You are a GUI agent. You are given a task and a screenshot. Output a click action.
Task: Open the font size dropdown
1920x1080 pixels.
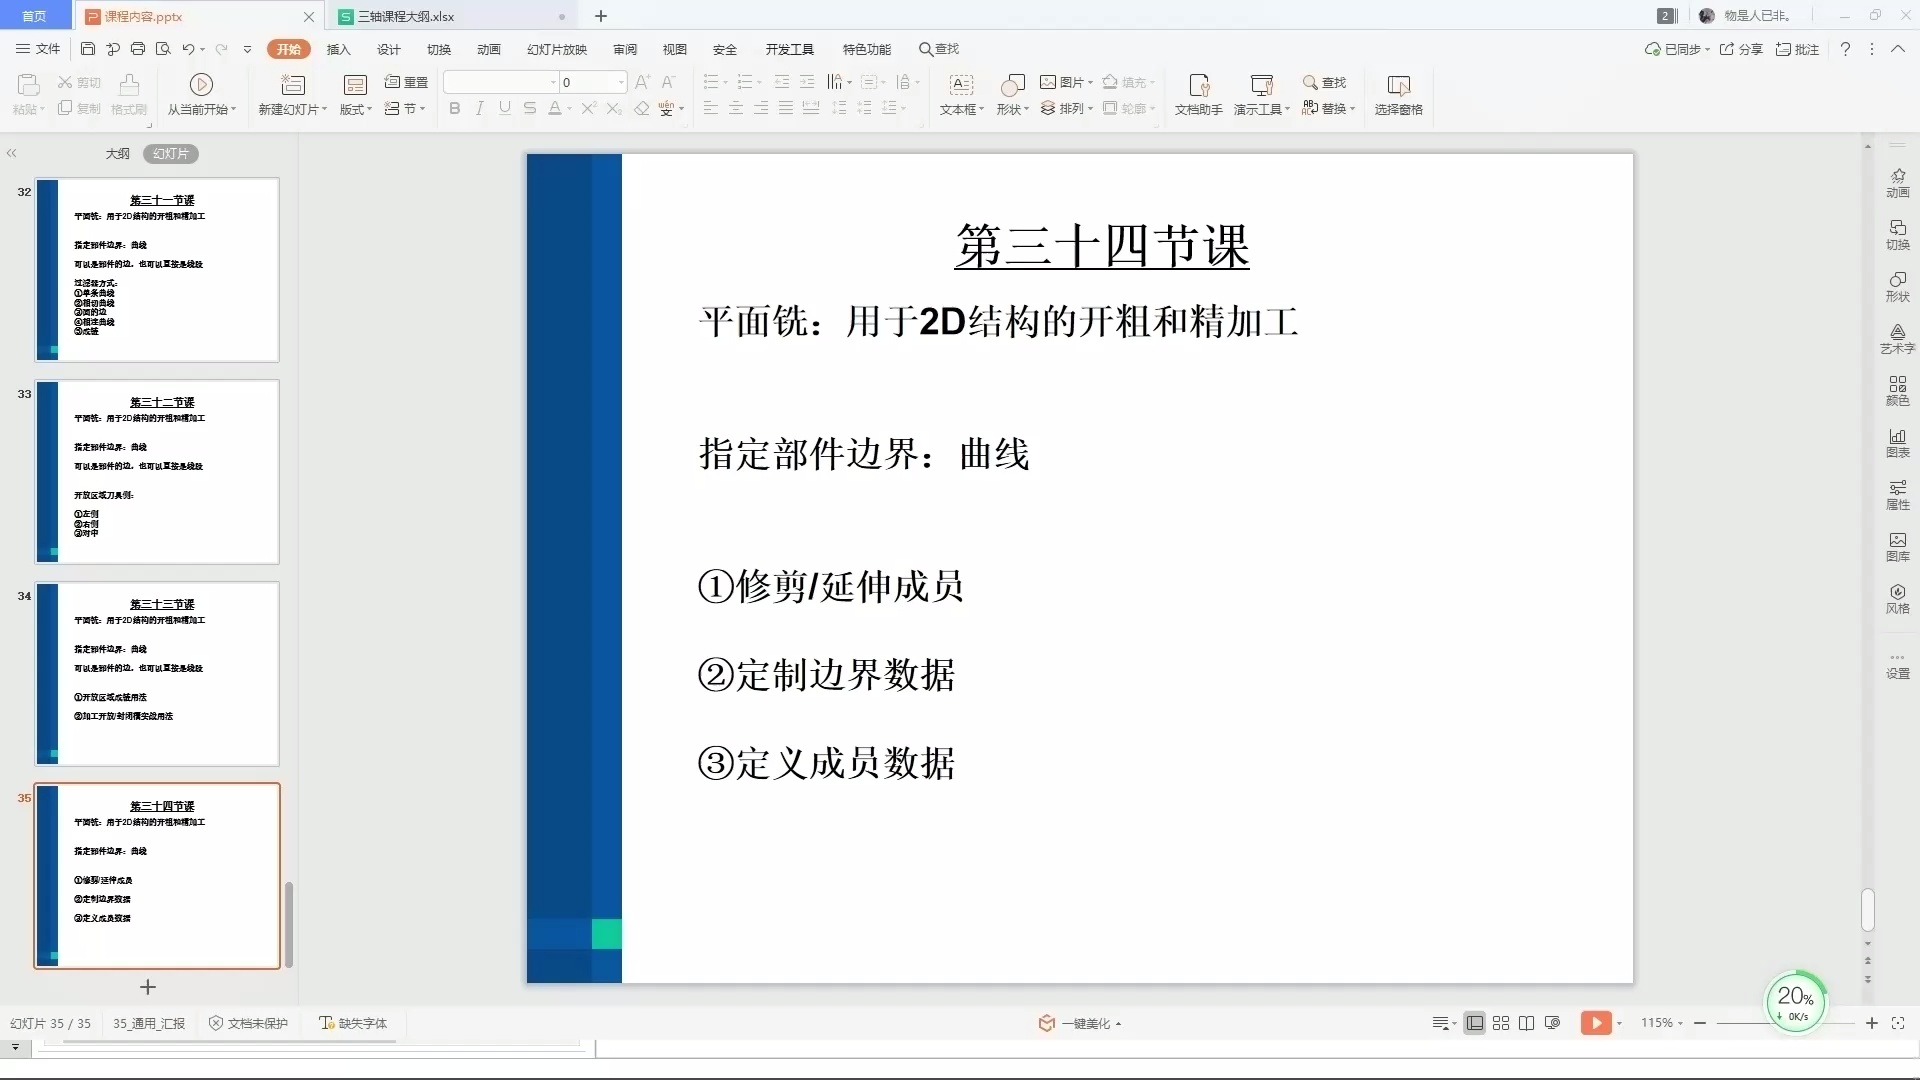coord(620,82)
